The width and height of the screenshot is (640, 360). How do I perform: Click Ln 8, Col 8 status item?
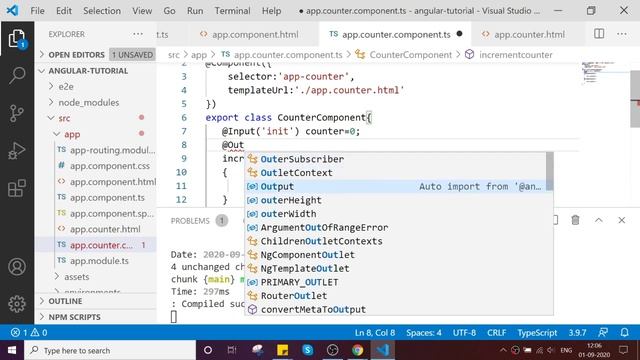[375, 333]
